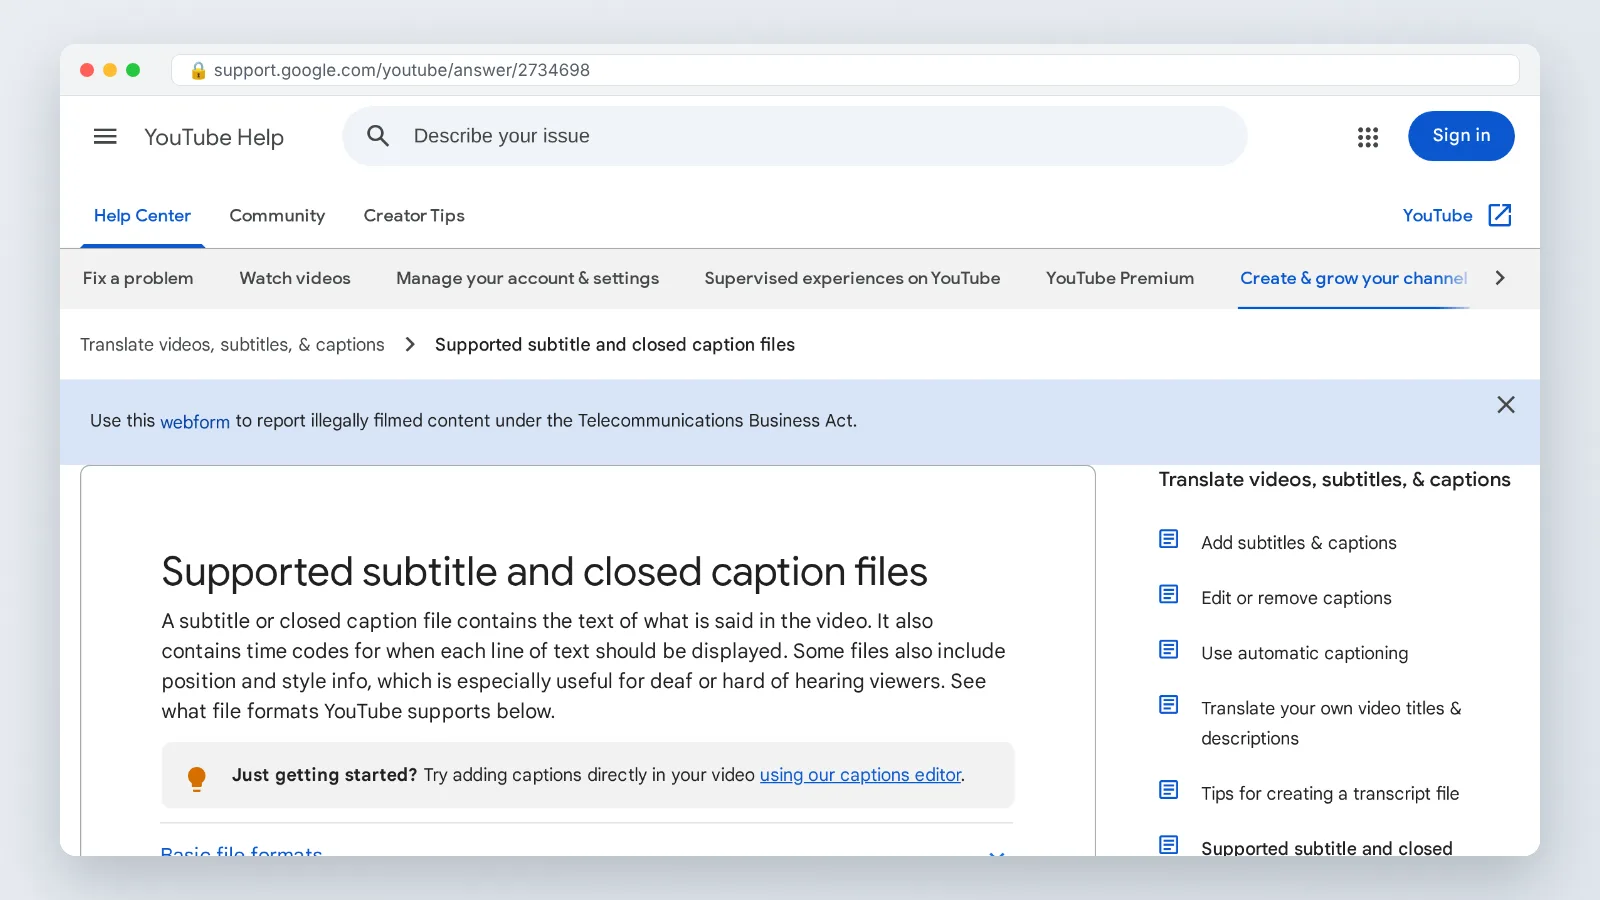Expand the Basic file formats section
This screenshot has width=1600, height=900.
(587, 850)
